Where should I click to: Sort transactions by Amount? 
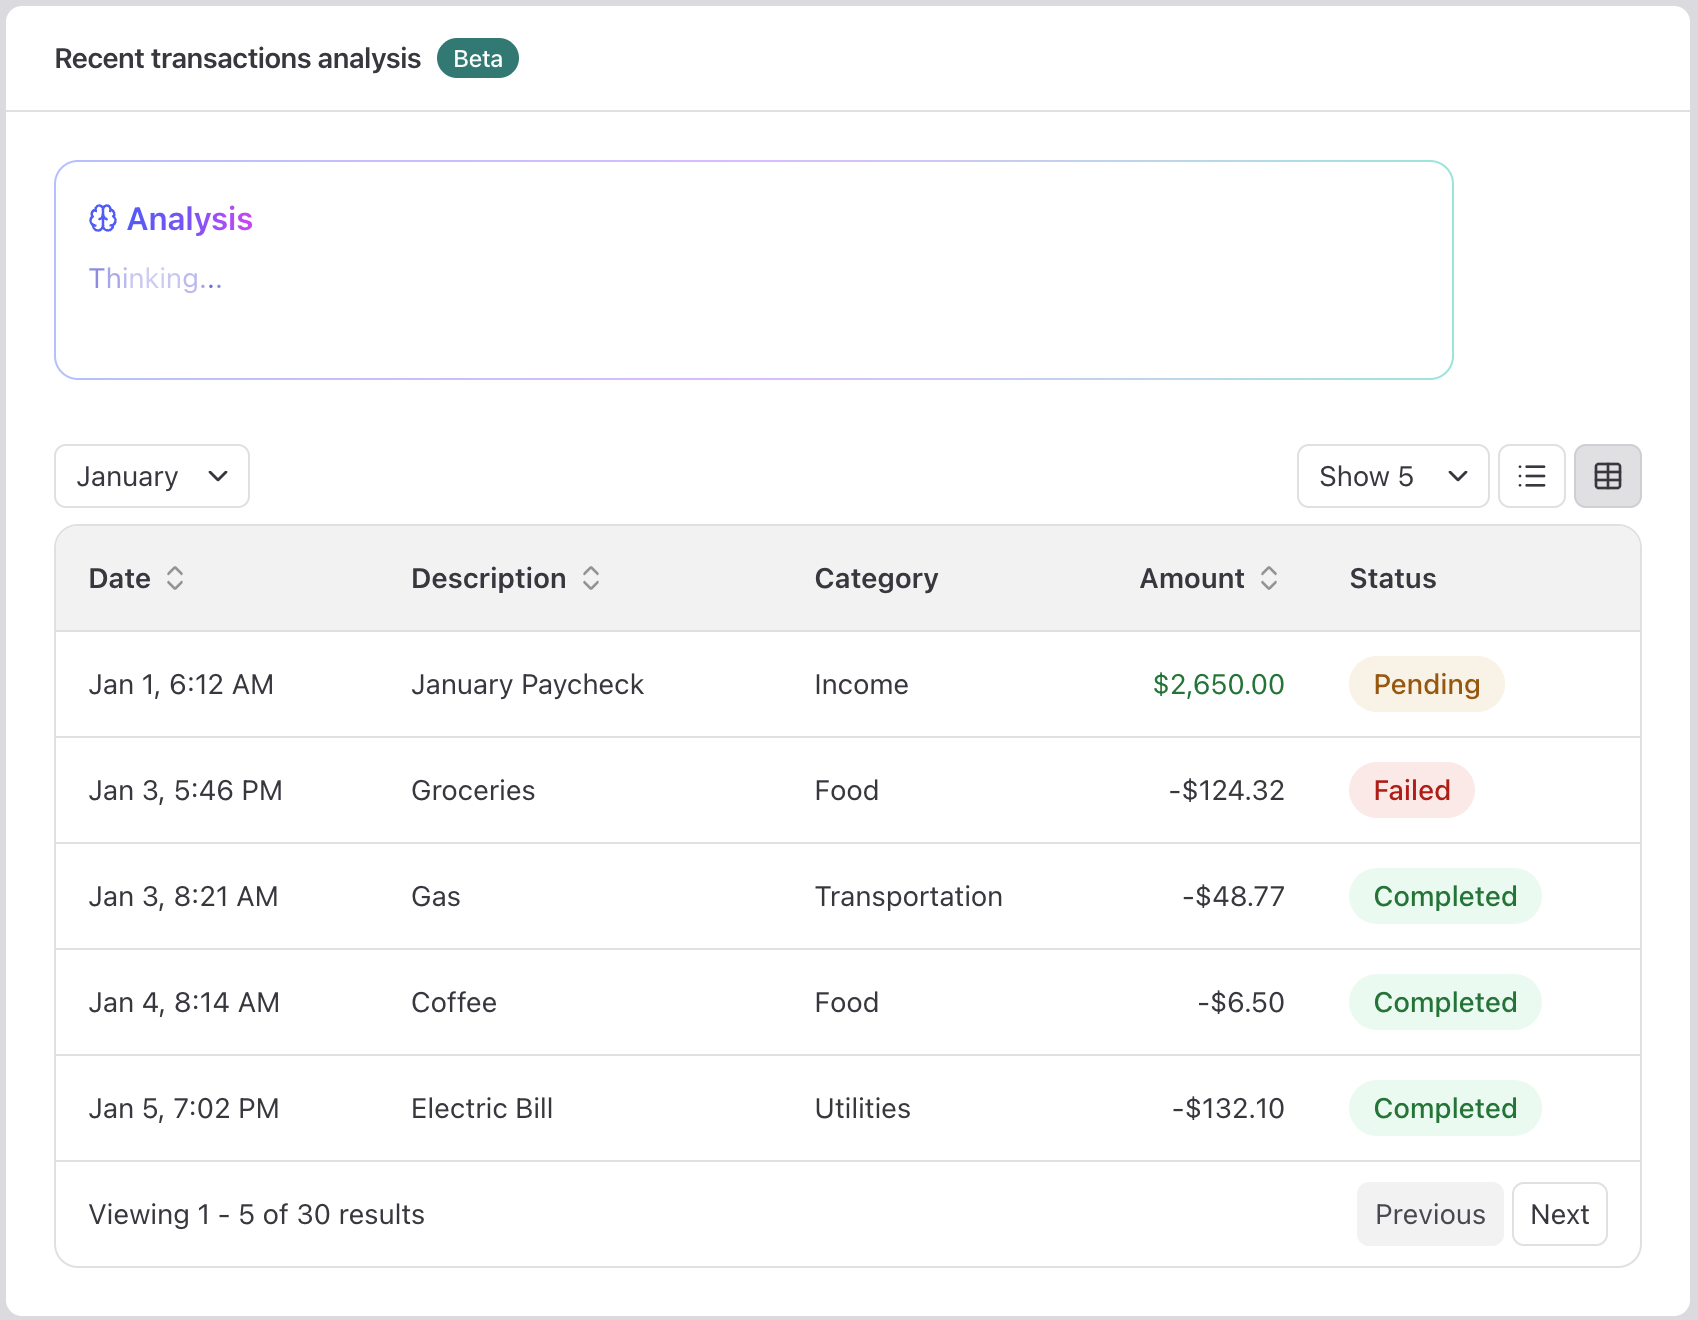click(x=1269, y=578)
